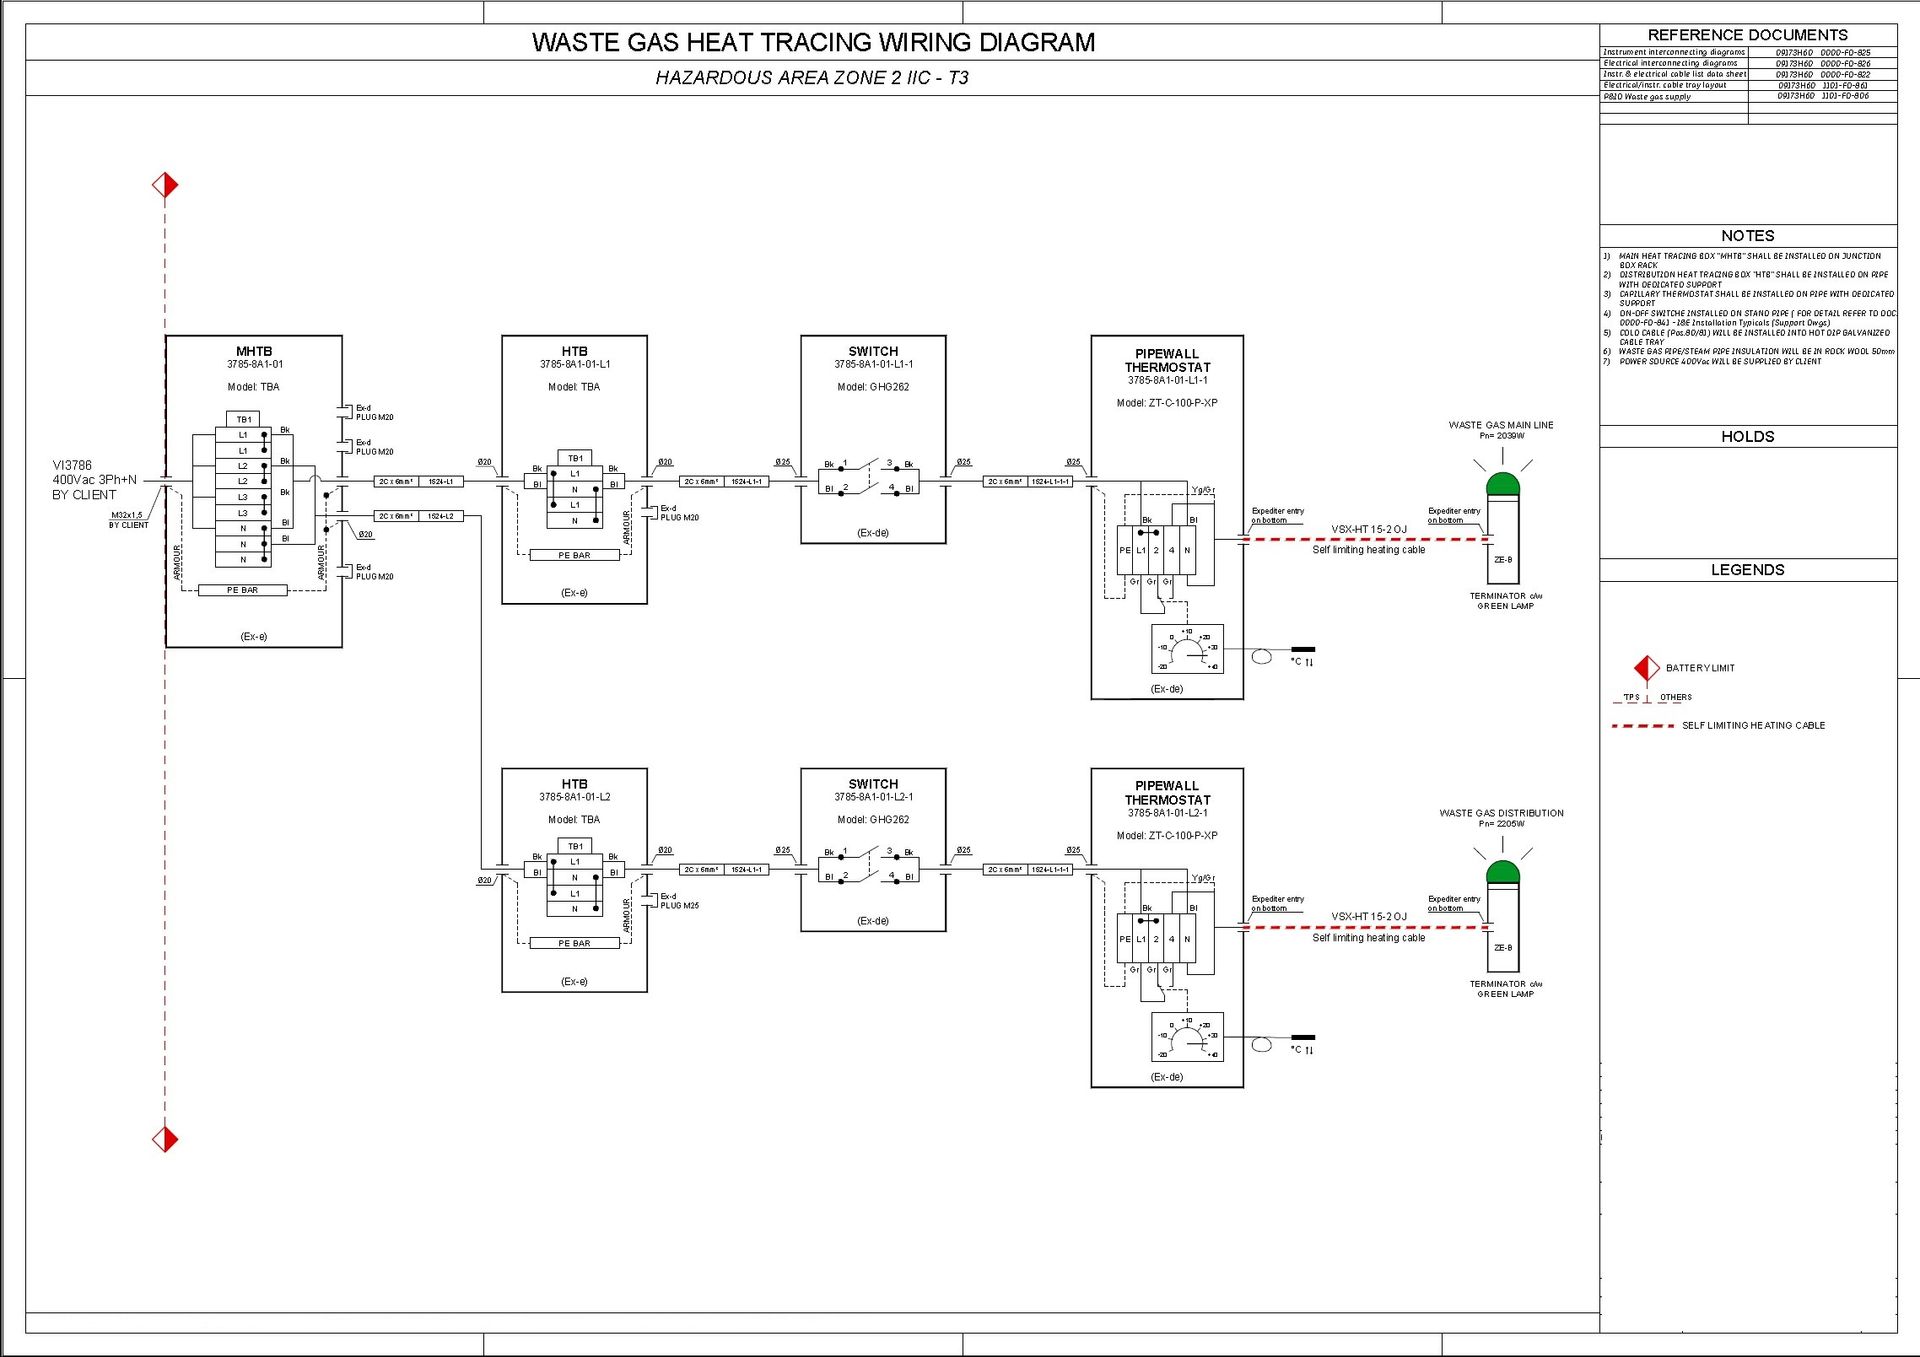Screen dimensions: 1920x1357
Task: Click the TB1 terminal block label inside MHTB
Action: pos(244,419)
